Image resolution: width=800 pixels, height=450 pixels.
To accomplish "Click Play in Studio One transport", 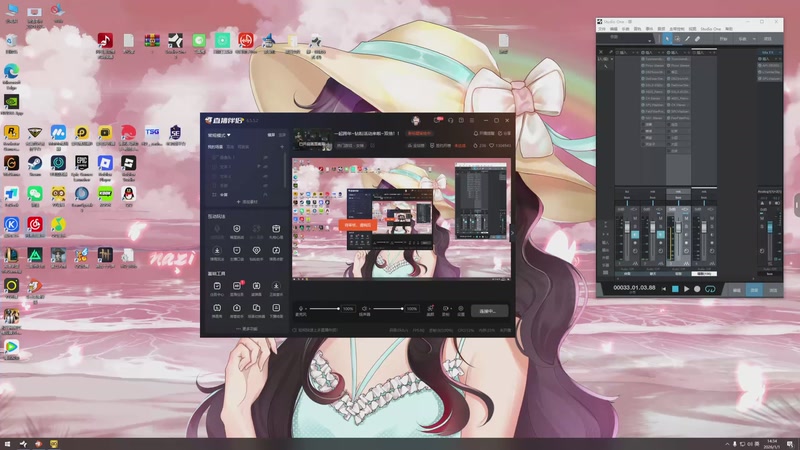I will [x=686, y=289].
